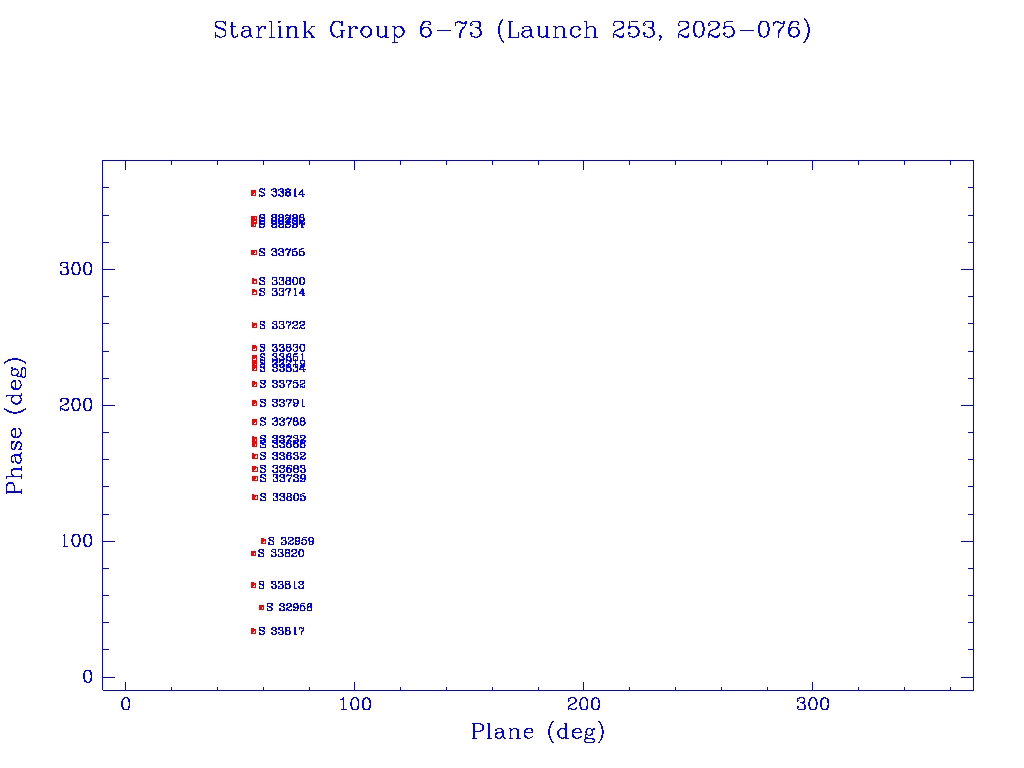The height and width of the screenshot is (768, 1024).
Task: Click the "0" tick label on the Plane axis
Action: point(125,705)
